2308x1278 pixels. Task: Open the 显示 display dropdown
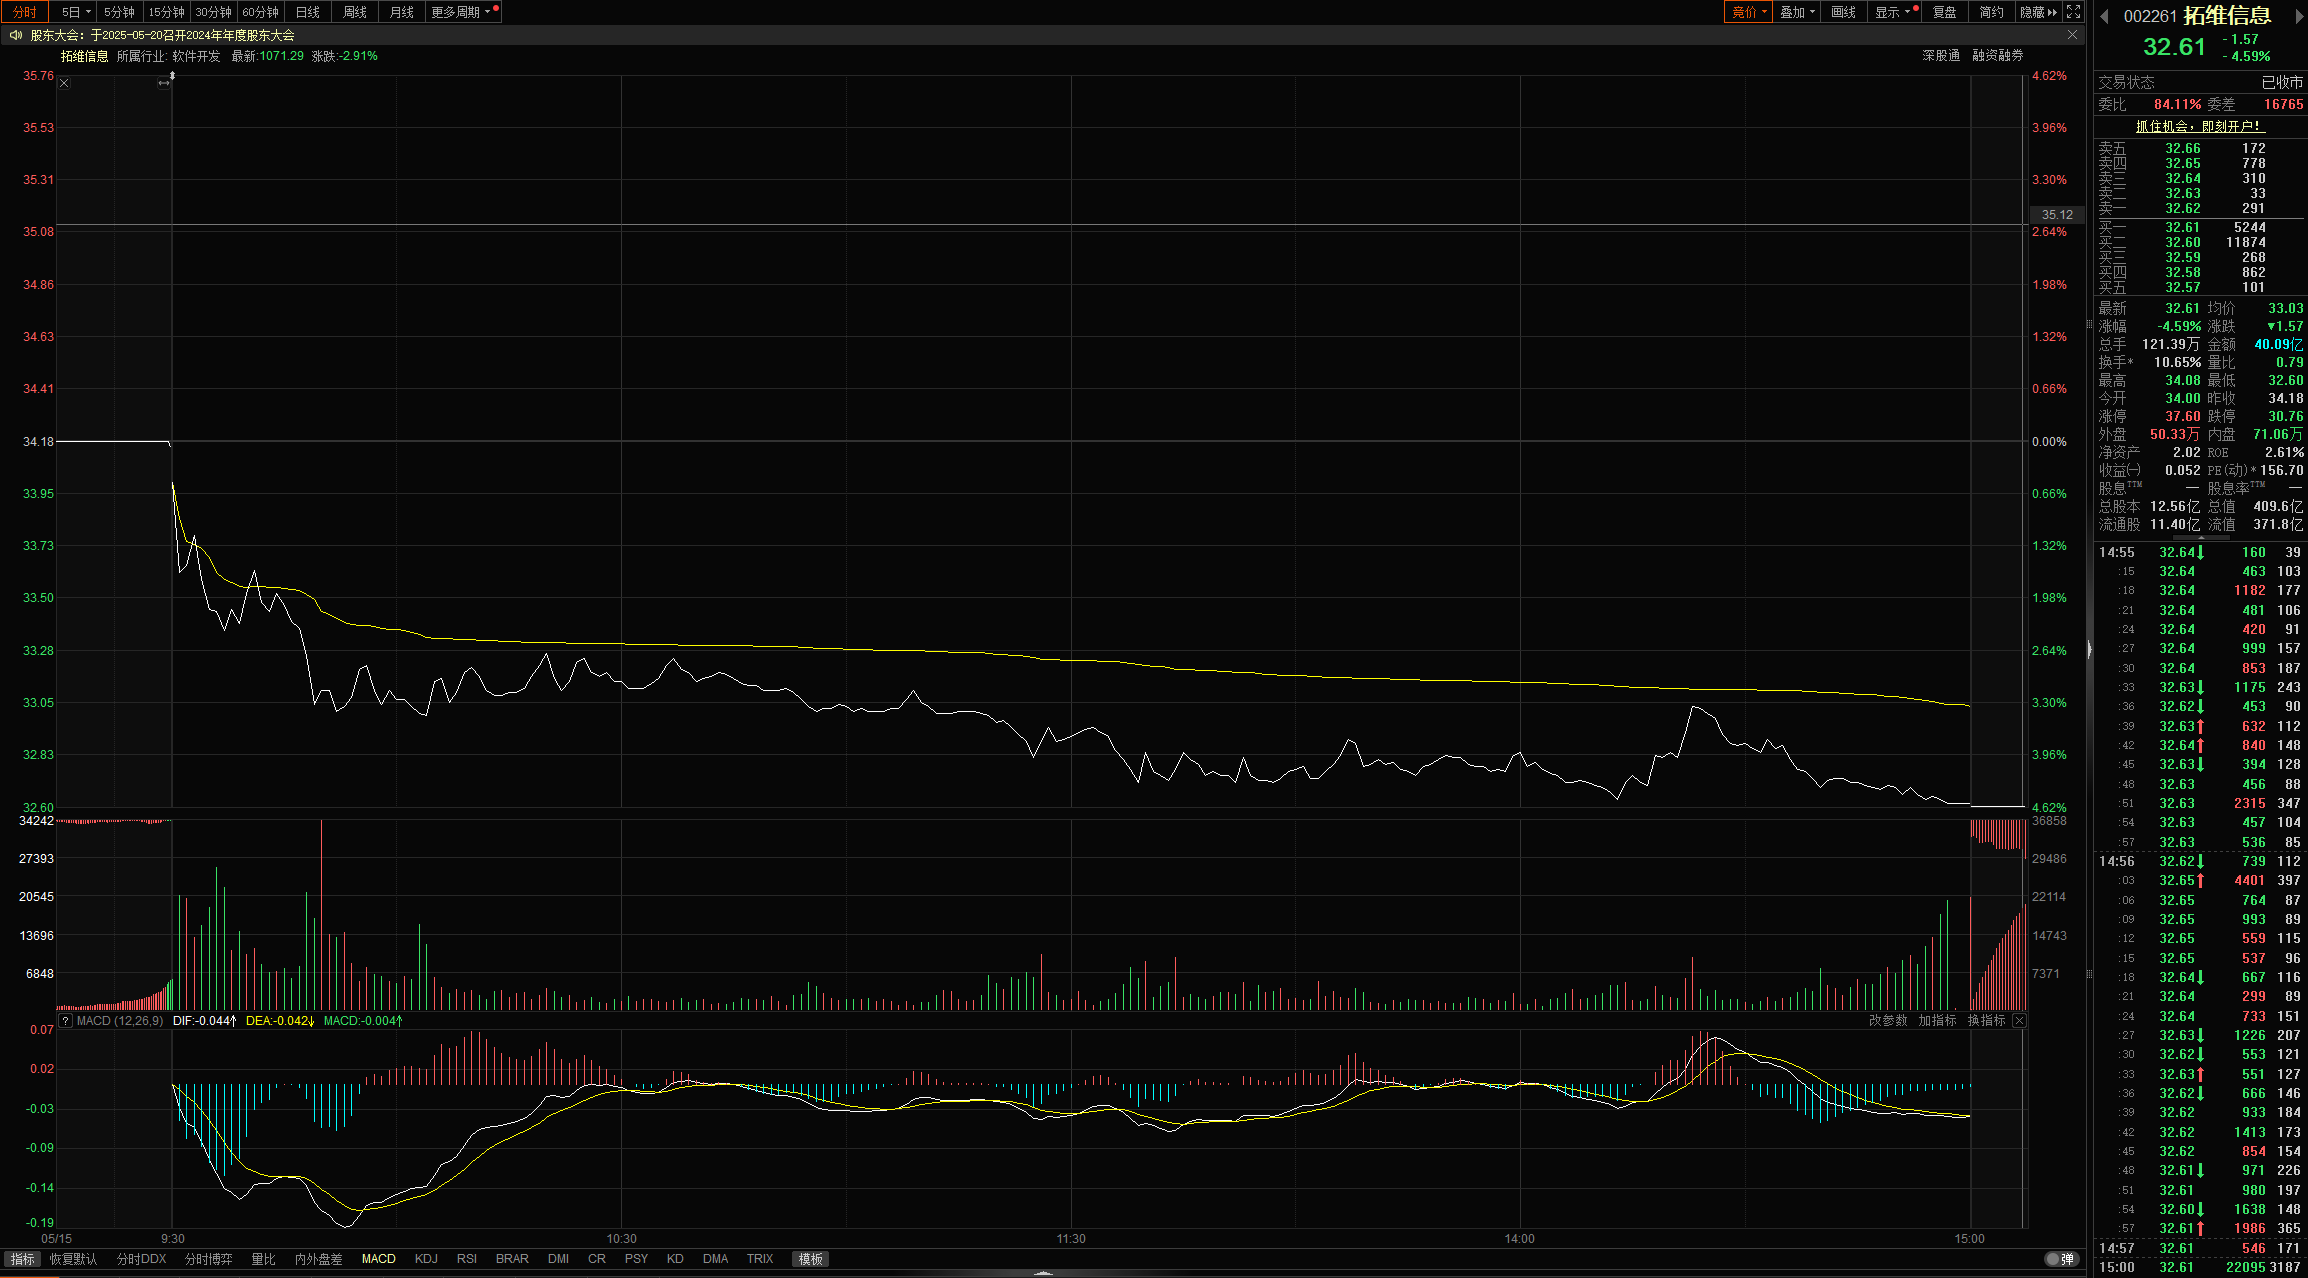[1892, 12]
